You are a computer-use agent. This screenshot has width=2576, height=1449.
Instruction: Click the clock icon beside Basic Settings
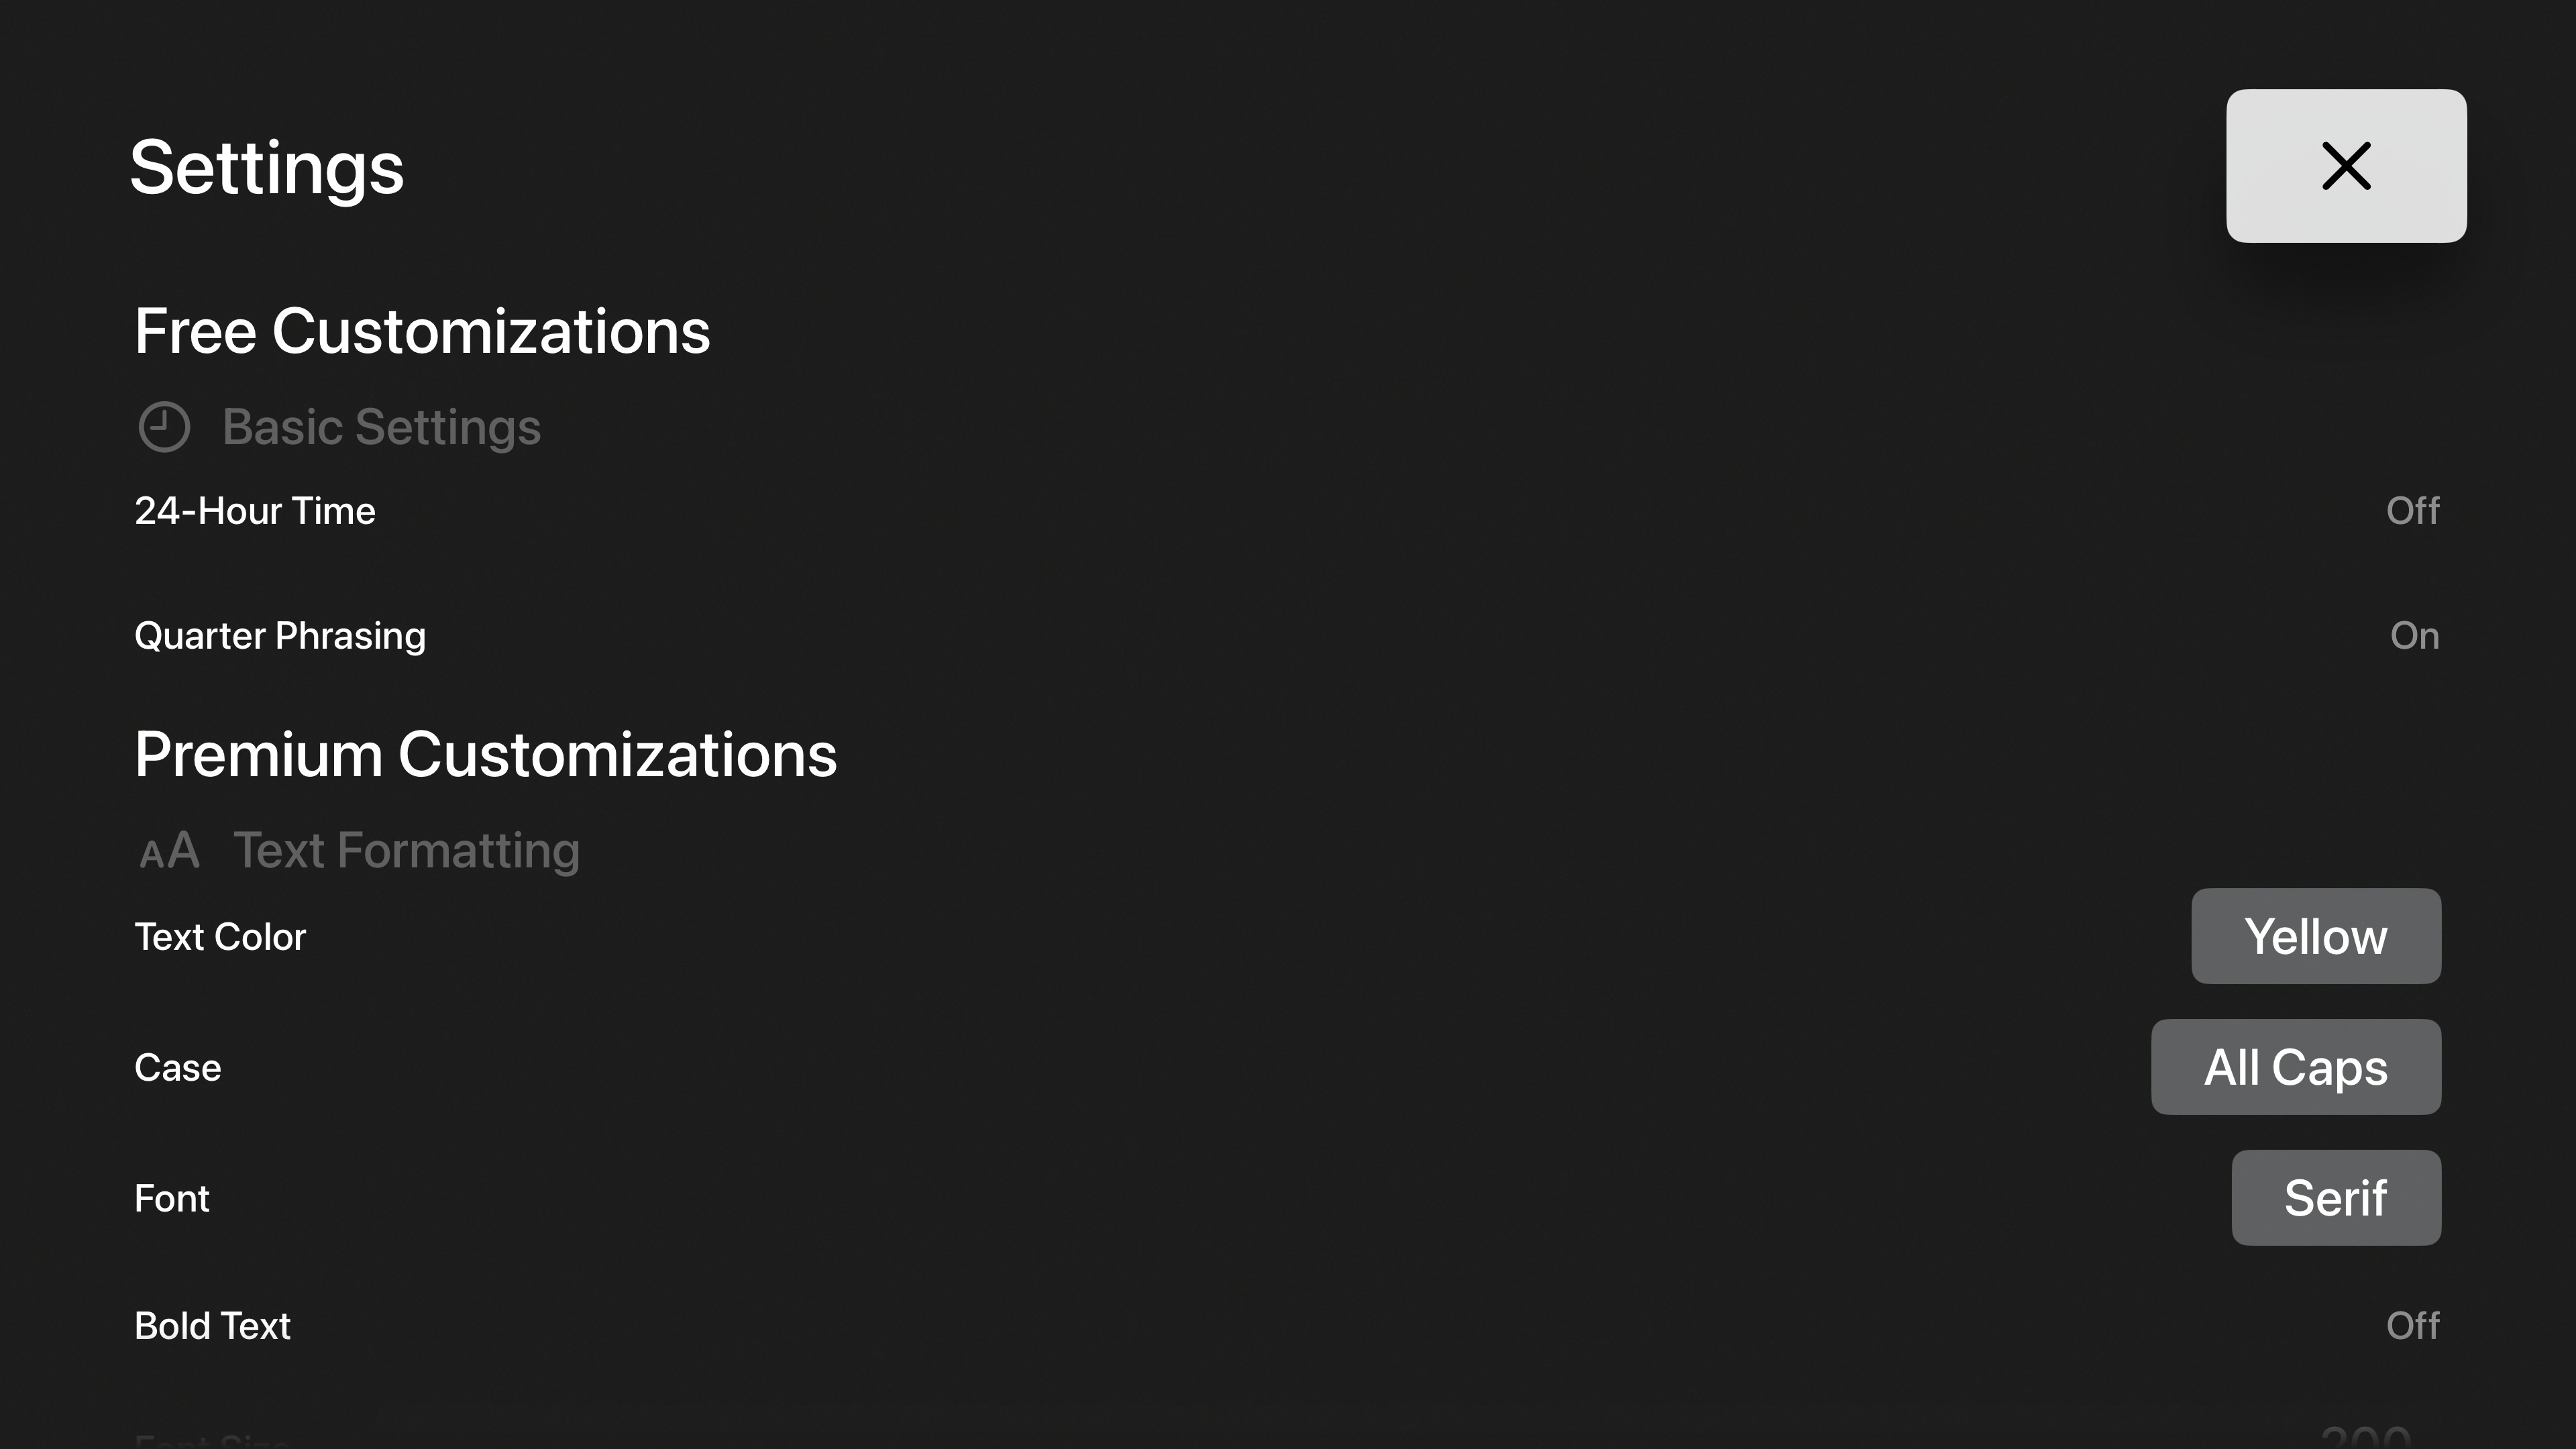coord(164,427)
